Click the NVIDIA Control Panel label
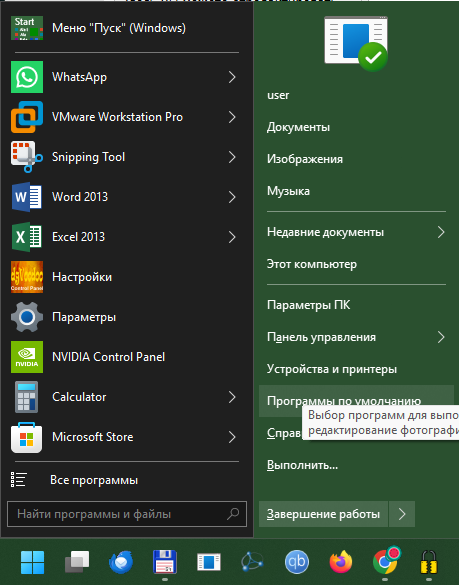Image resolution: width=459 pixels, height=585 pixels. [108, 357]
